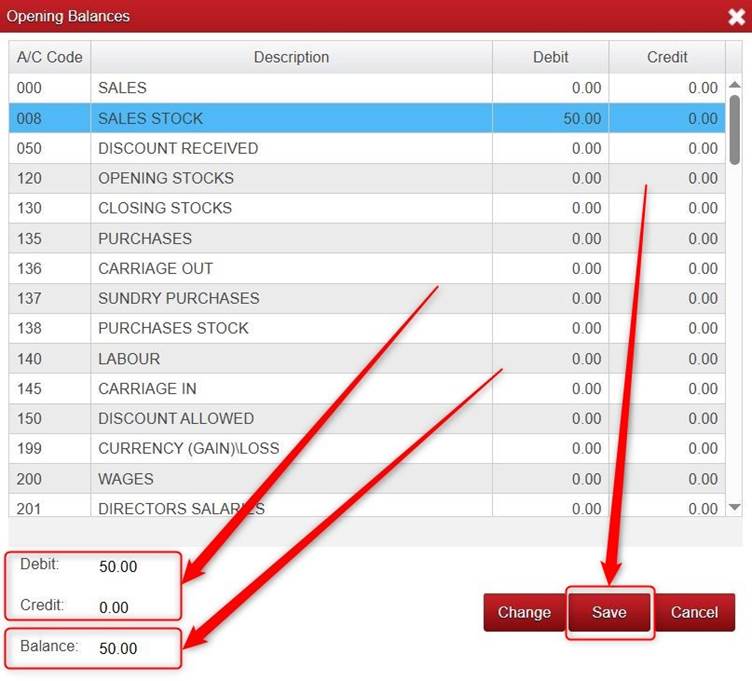Click the debit cell of OPENING STOCKS row
Image resolution: width=752 pixels, height=681 pixels.
point(551,178)
